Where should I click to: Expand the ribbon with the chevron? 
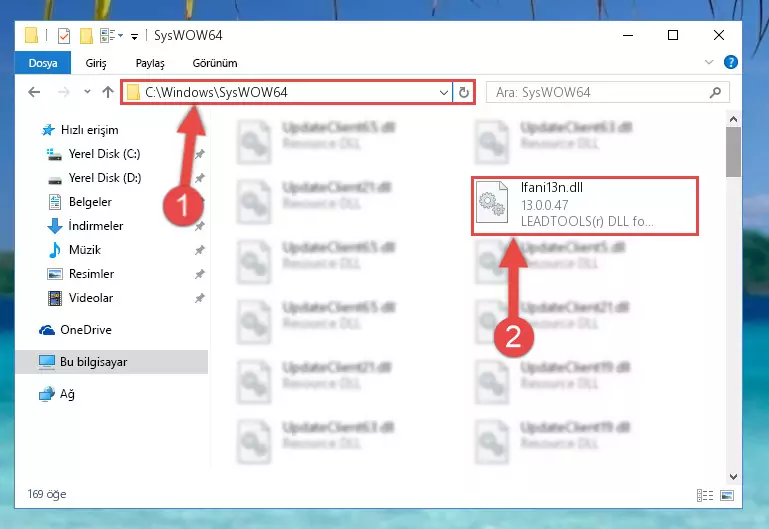click(709, 62)
